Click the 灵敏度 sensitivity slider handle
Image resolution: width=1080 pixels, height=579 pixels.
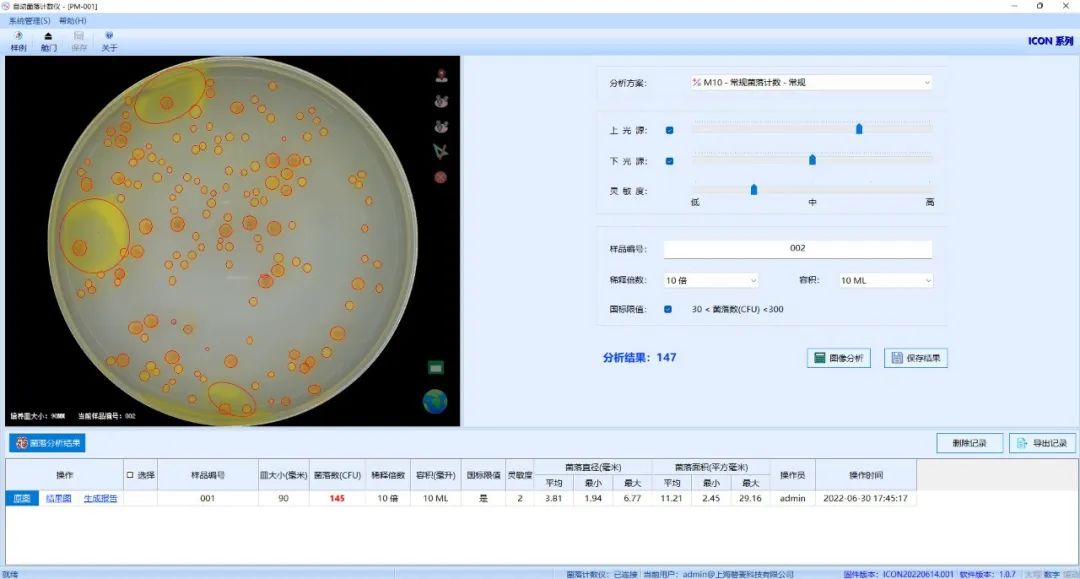click(754, 189)
